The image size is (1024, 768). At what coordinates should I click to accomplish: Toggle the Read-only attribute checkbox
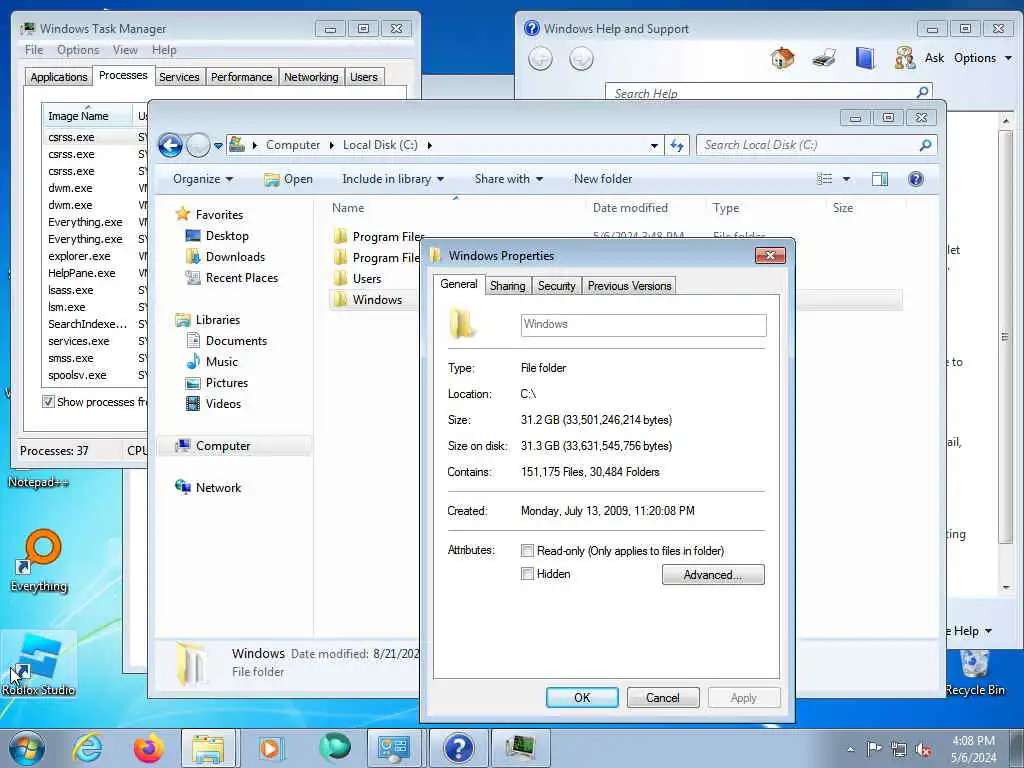527,551
